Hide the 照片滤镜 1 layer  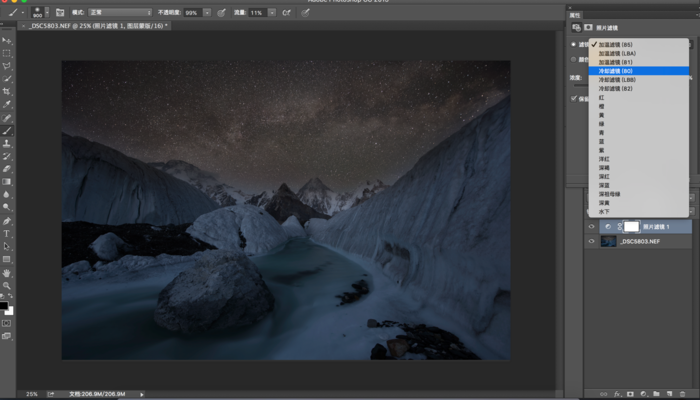(x=591, y=227)
